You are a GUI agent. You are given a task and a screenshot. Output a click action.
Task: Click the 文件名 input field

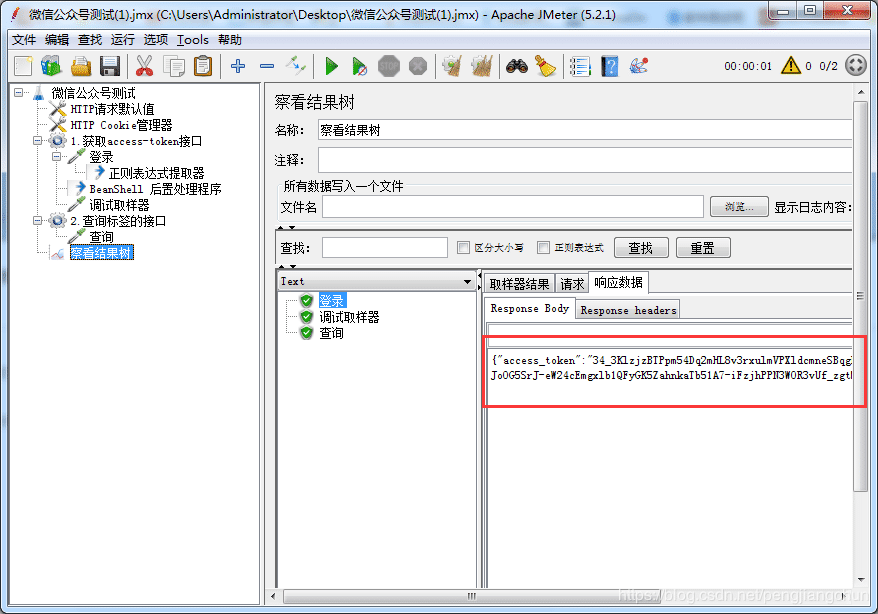click(x=513, y=207)
